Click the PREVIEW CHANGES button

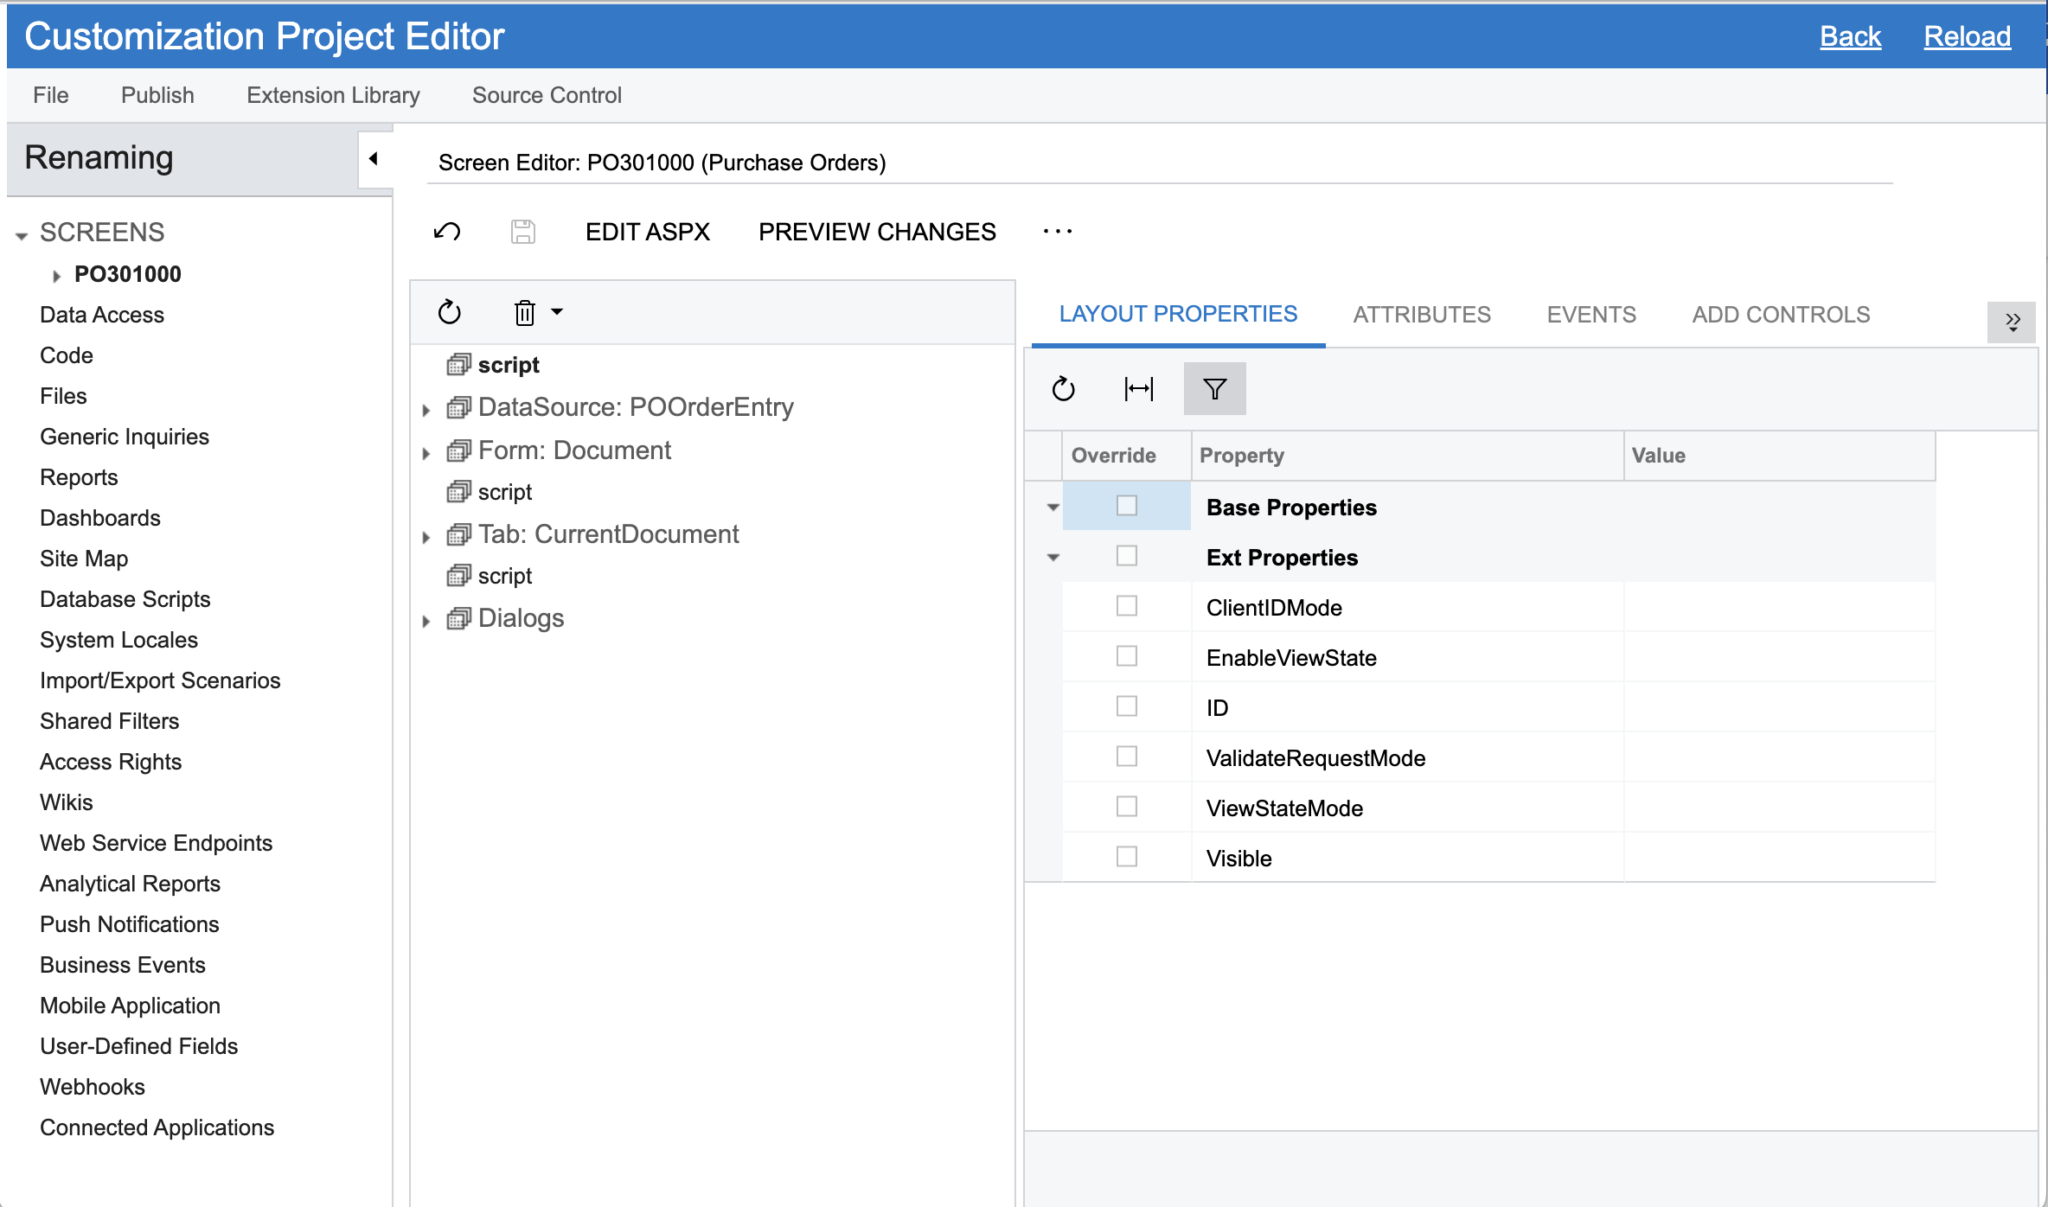point(877,231)
